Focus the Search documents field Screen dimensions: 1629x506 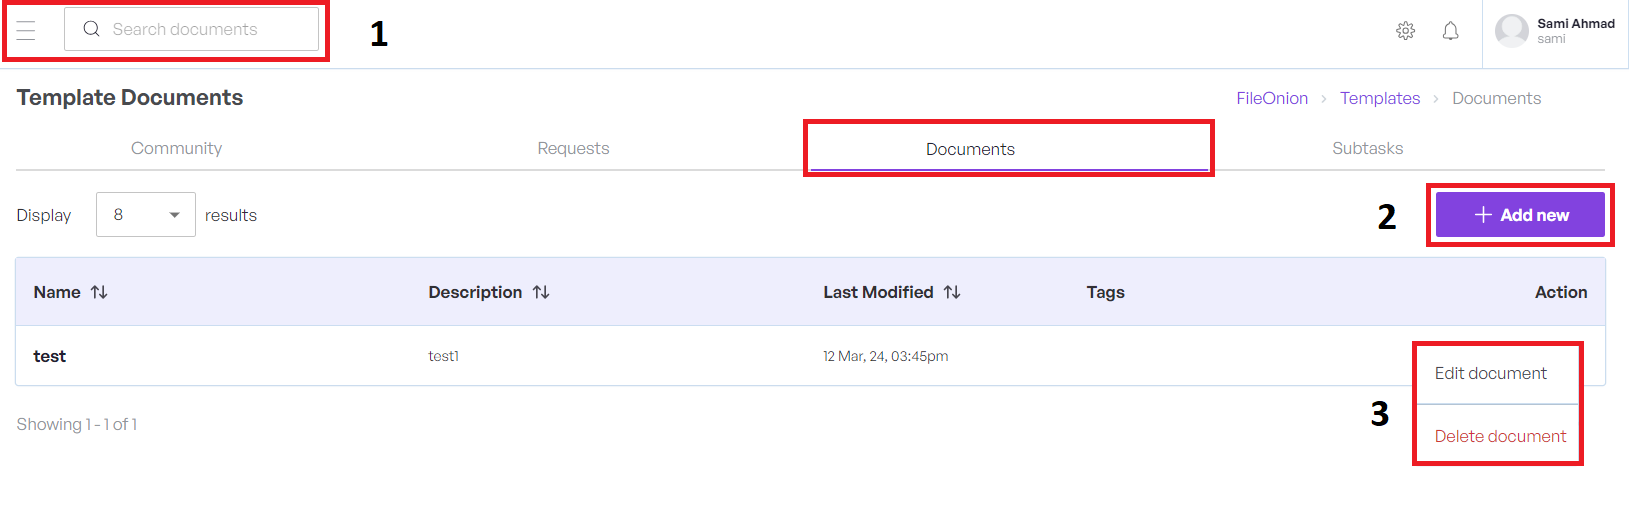pyautogui.click(x=210, y=29)
